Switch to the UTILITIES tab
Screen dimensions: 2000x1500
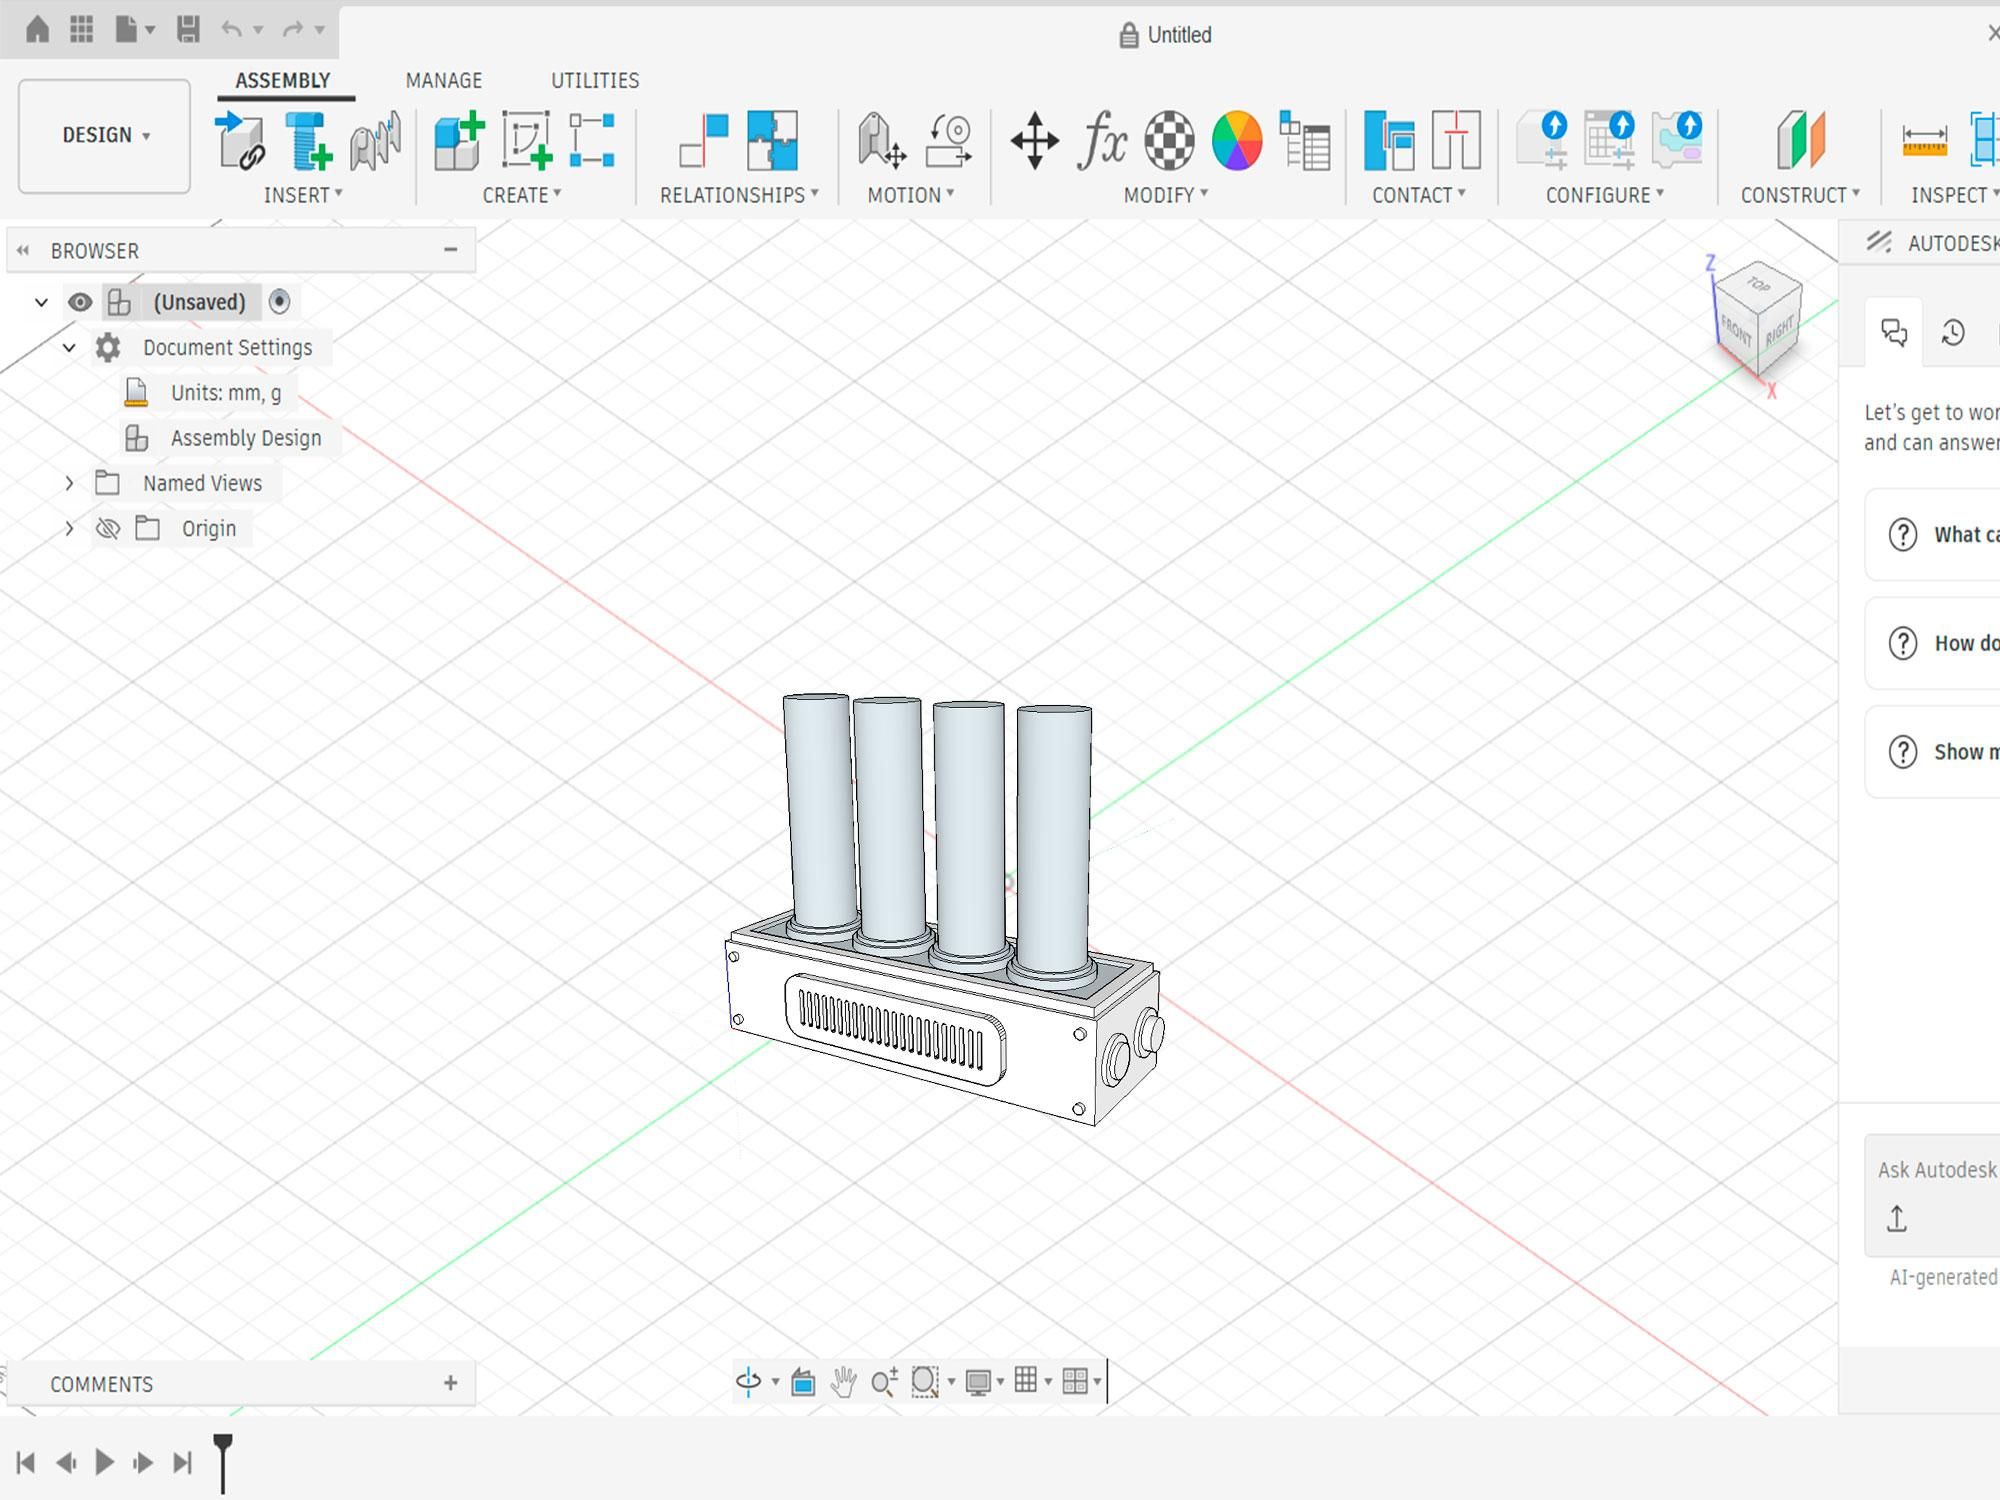pos(595,81)
